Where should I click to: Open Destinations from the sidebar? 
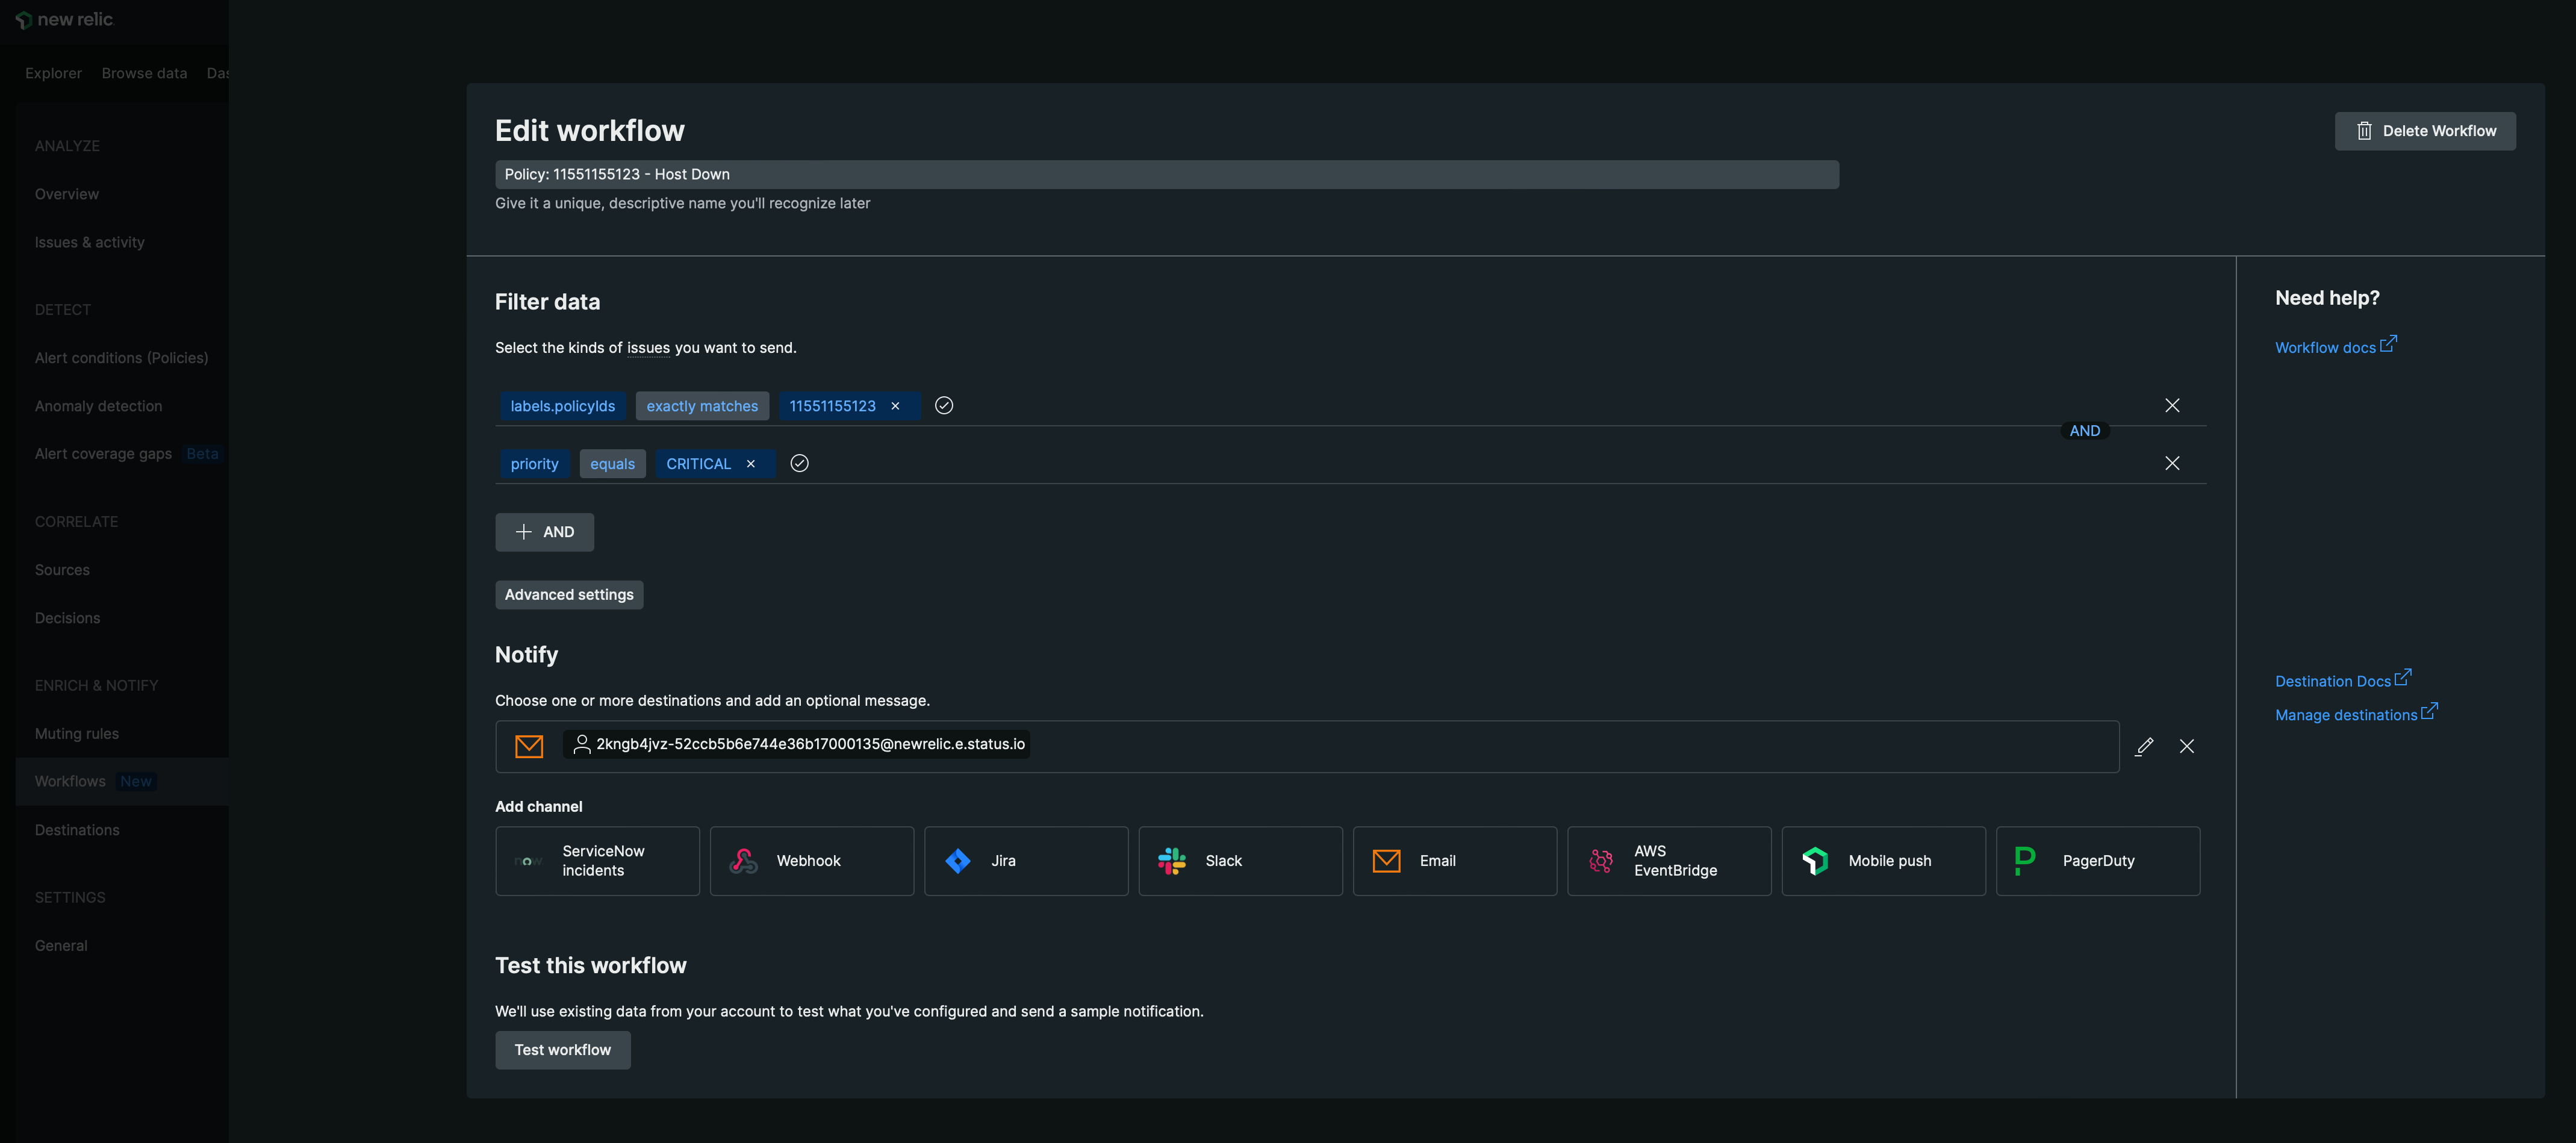77,829
